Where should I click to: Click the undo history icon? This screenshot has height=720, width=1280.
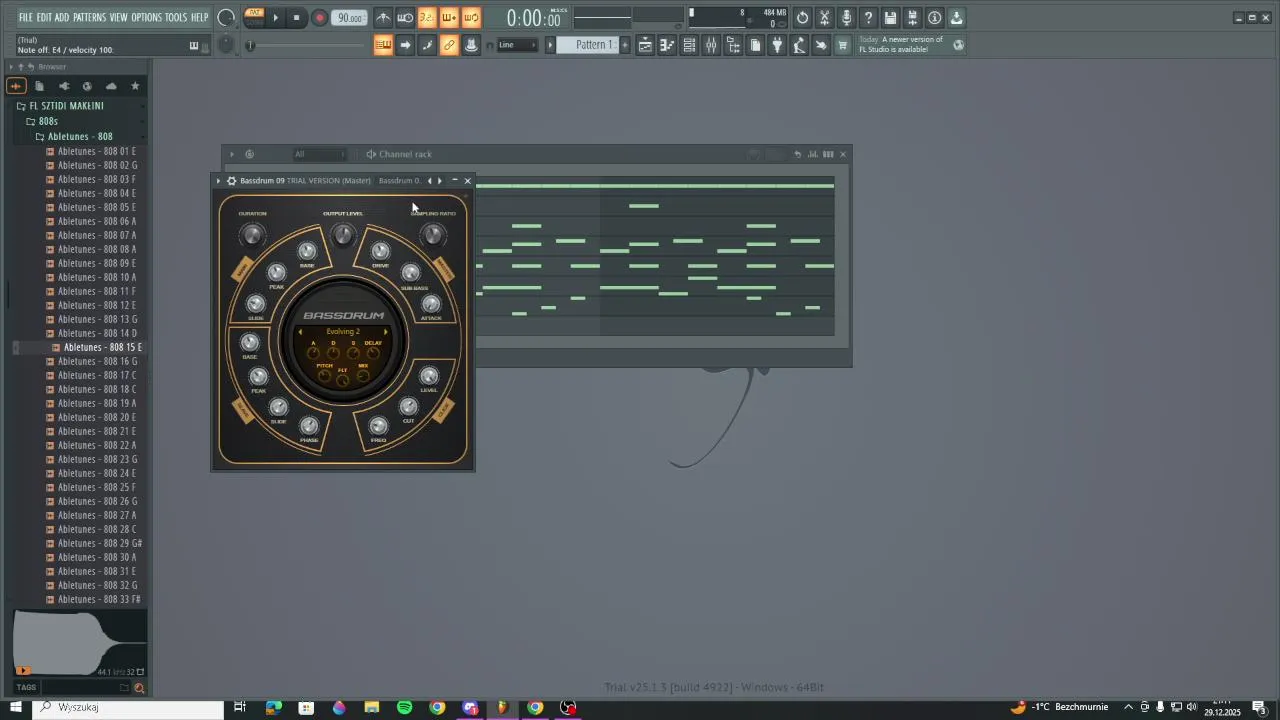pyautogui.click(x=802, y=17)
